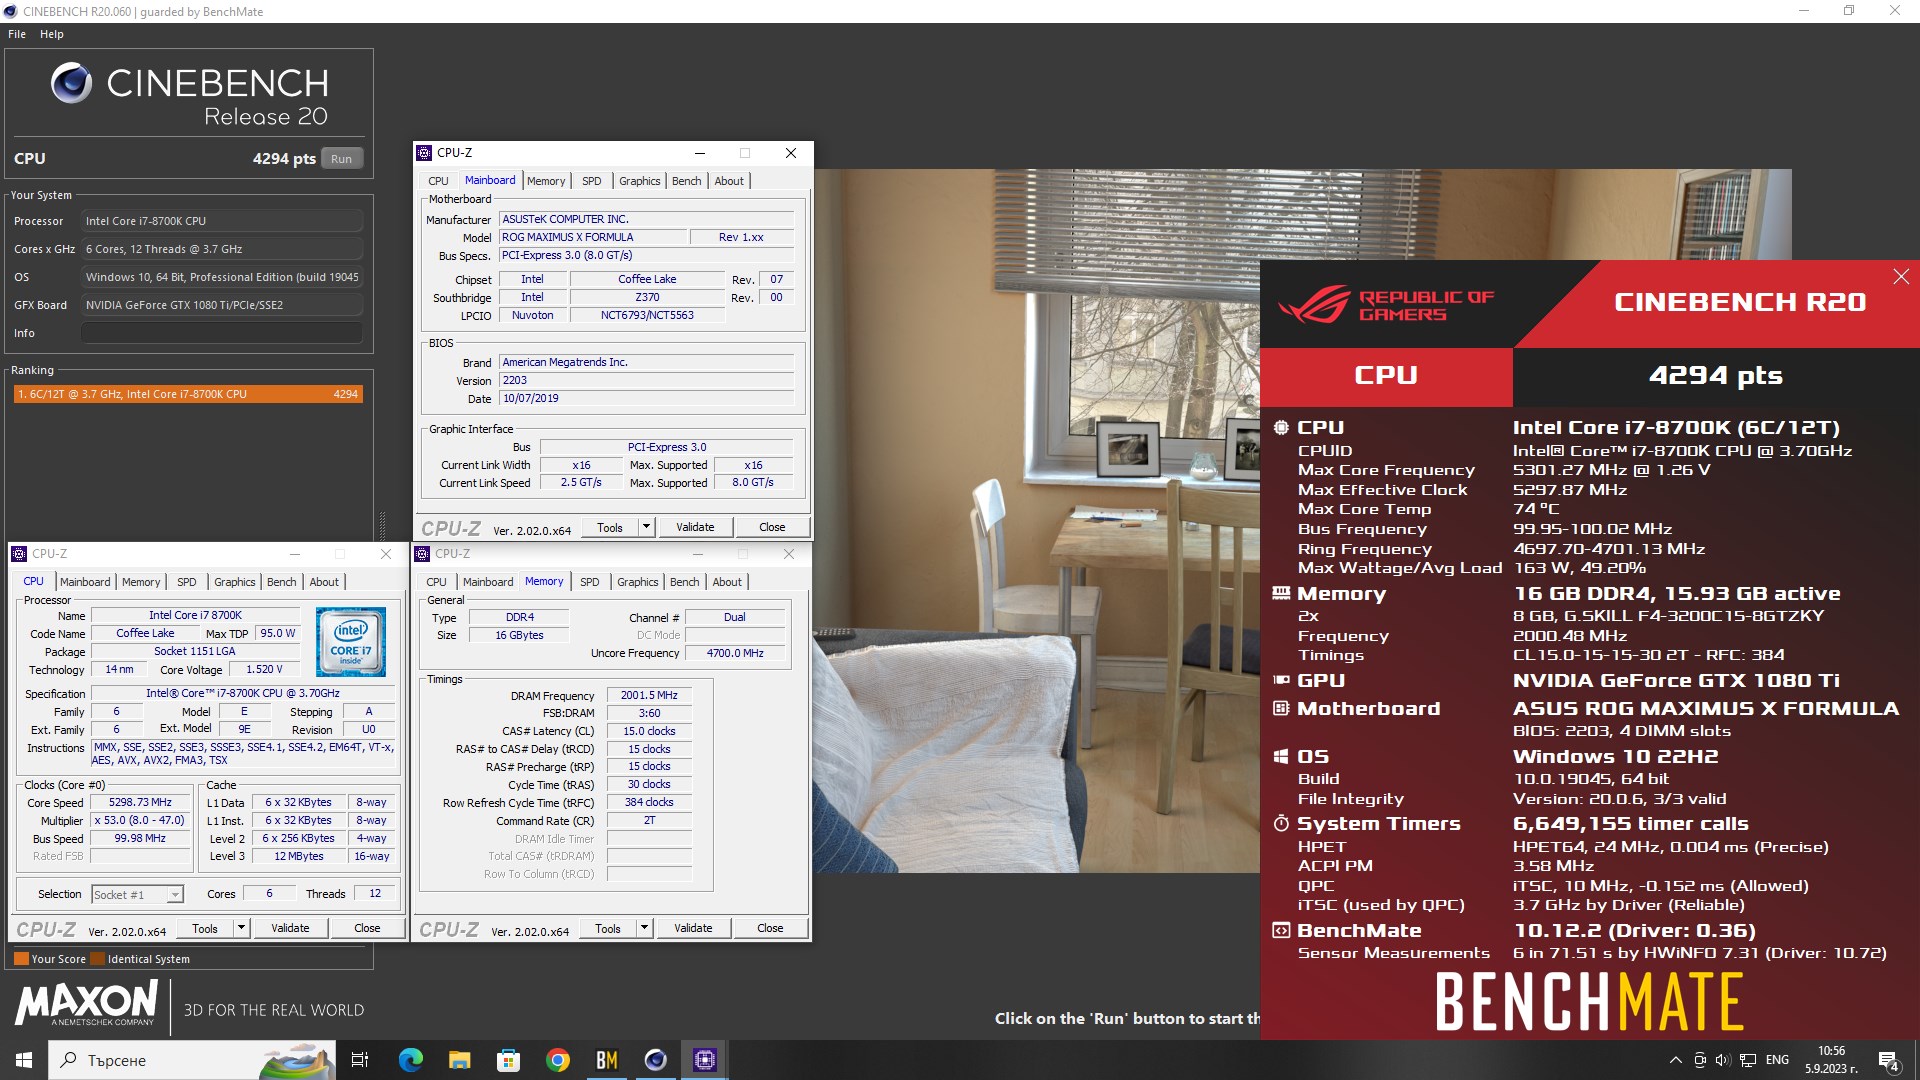The width and height of the screenshot is (1920, 1080).
Task: Switch to CPU tab in the Memory CPU-Z window
Action: 436,582
